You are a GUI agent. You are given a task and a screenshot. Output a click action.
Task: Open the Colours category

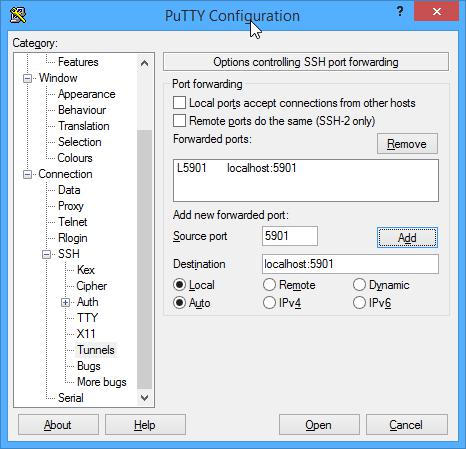[x=75, y=158]
